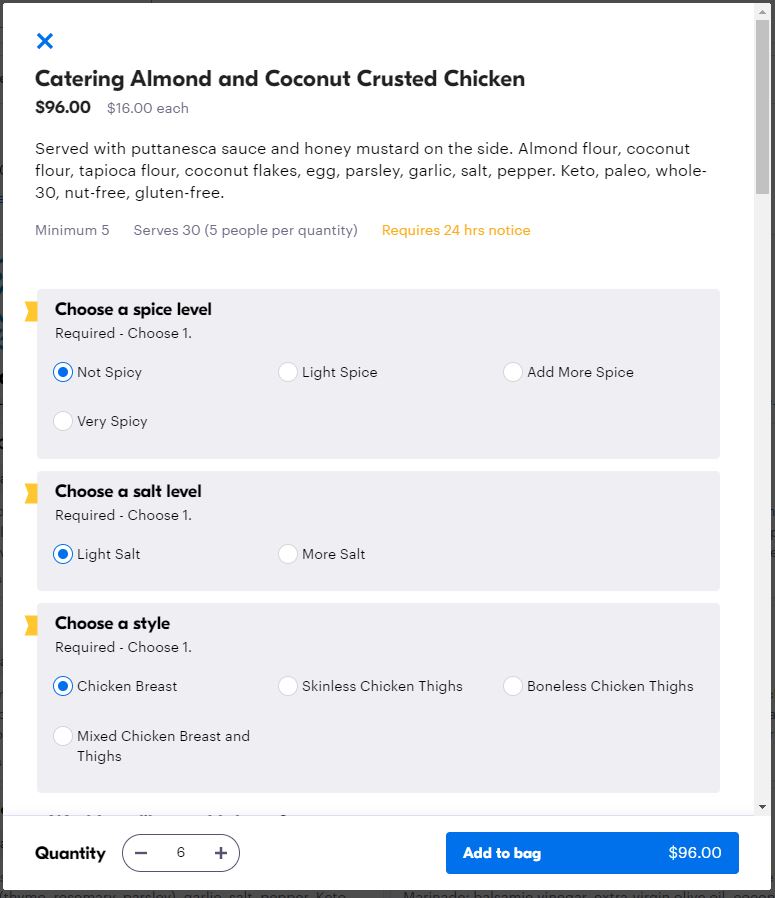Choose Light Spice option
Image resolution: width=775 pixels, height=898 pixels.
[288, 372]
